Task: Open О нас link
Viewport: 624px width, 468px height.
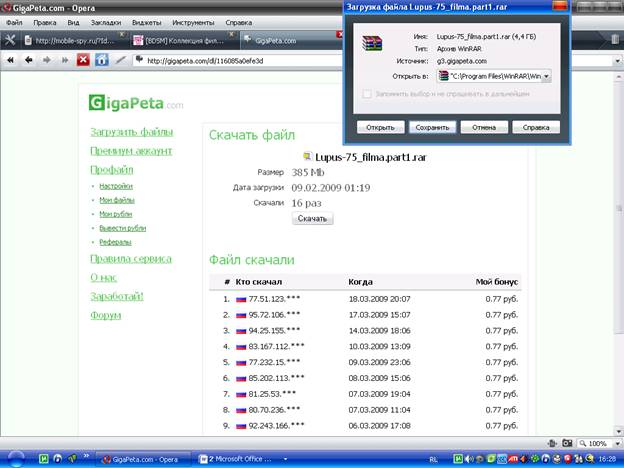Action: point(103,278)
